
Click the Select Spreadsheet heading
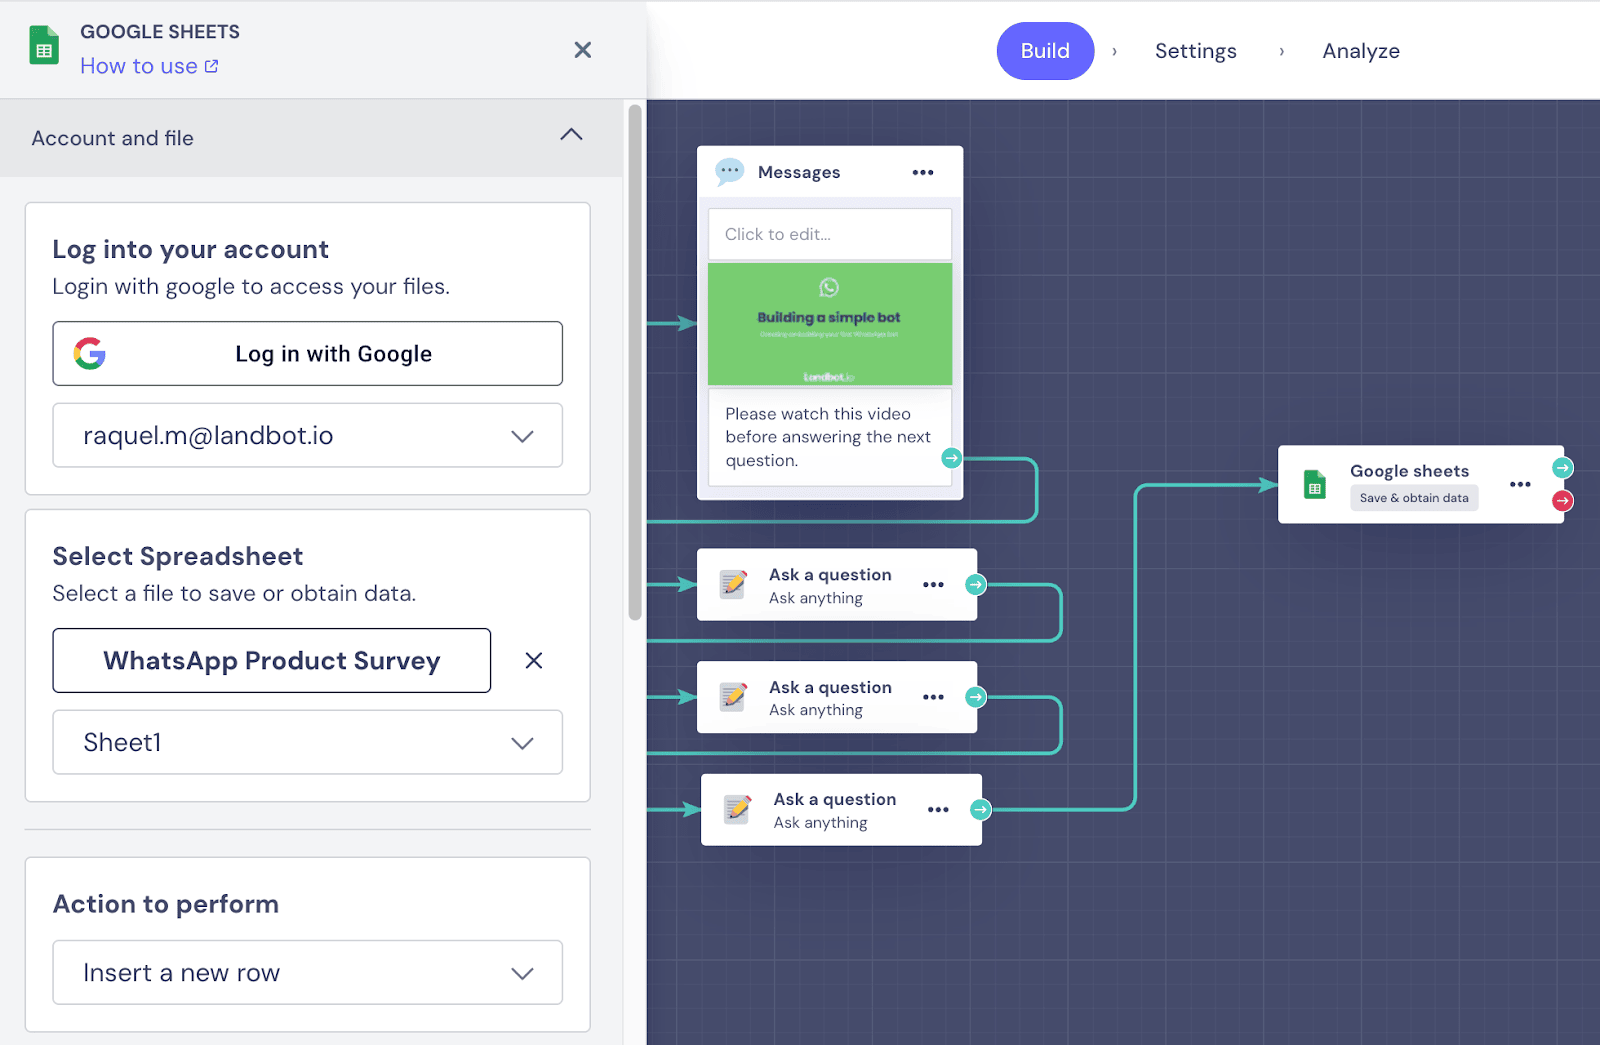[x=178, y=556]
